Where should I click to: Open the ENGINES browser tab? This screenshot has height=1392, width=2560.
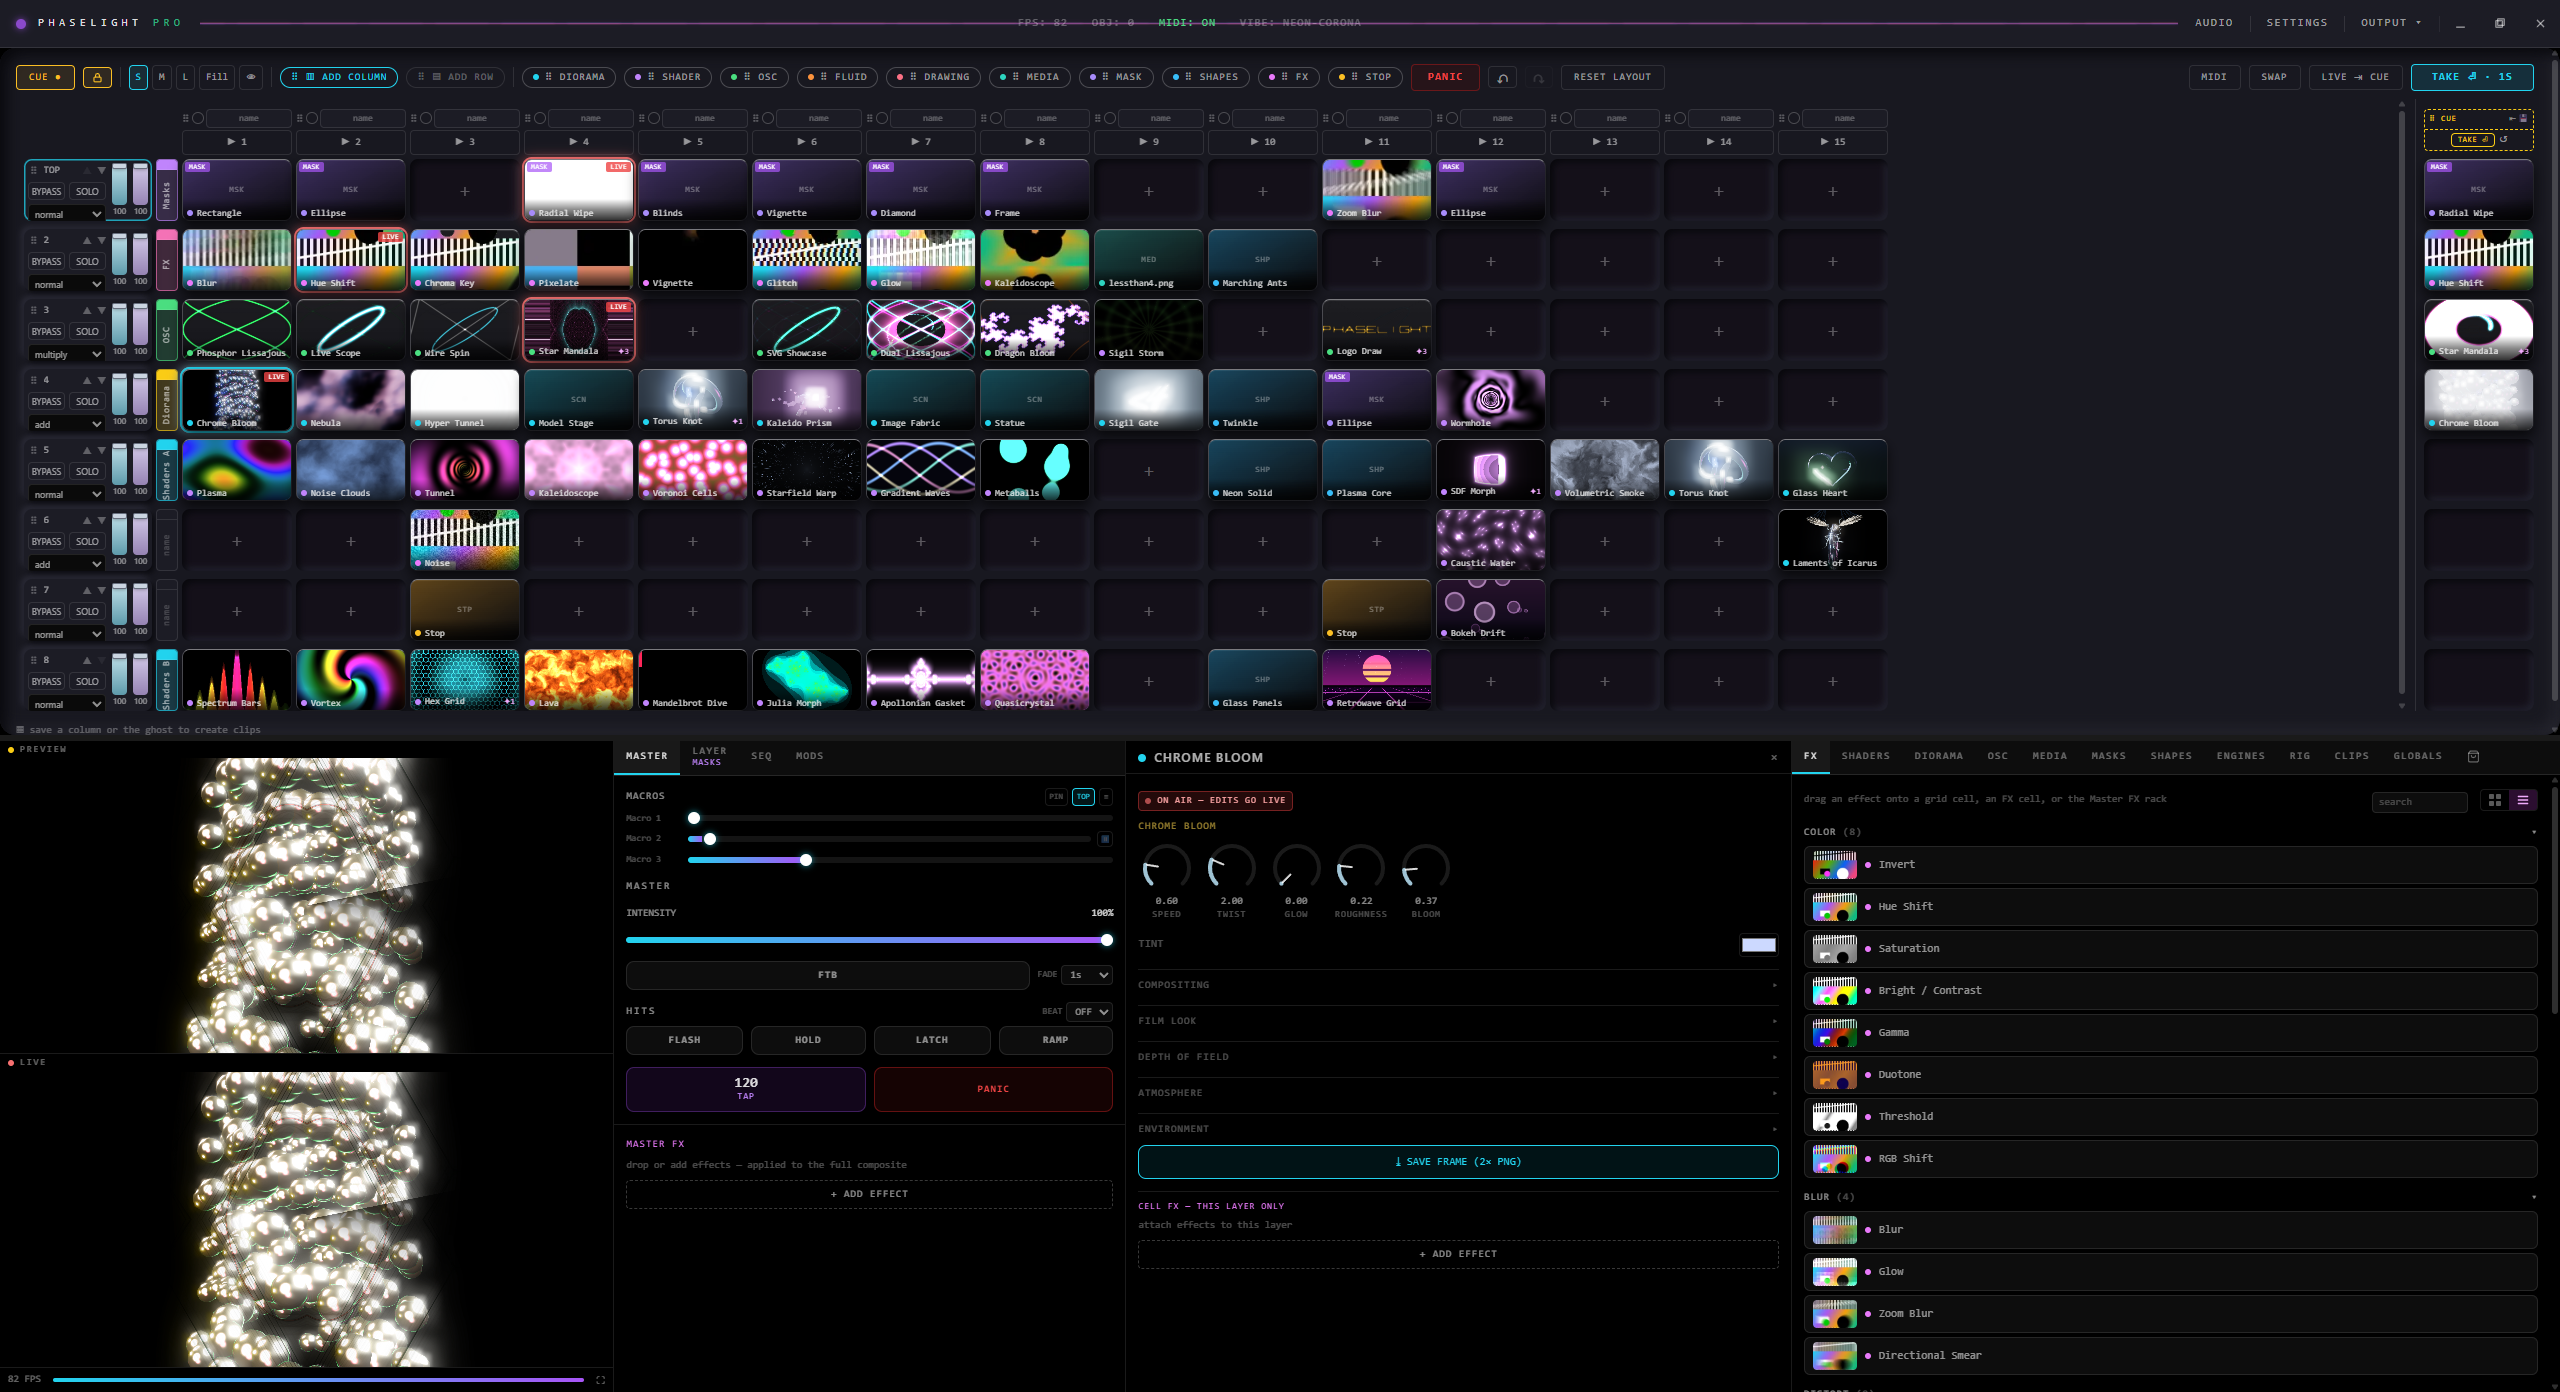(2241, 757)
